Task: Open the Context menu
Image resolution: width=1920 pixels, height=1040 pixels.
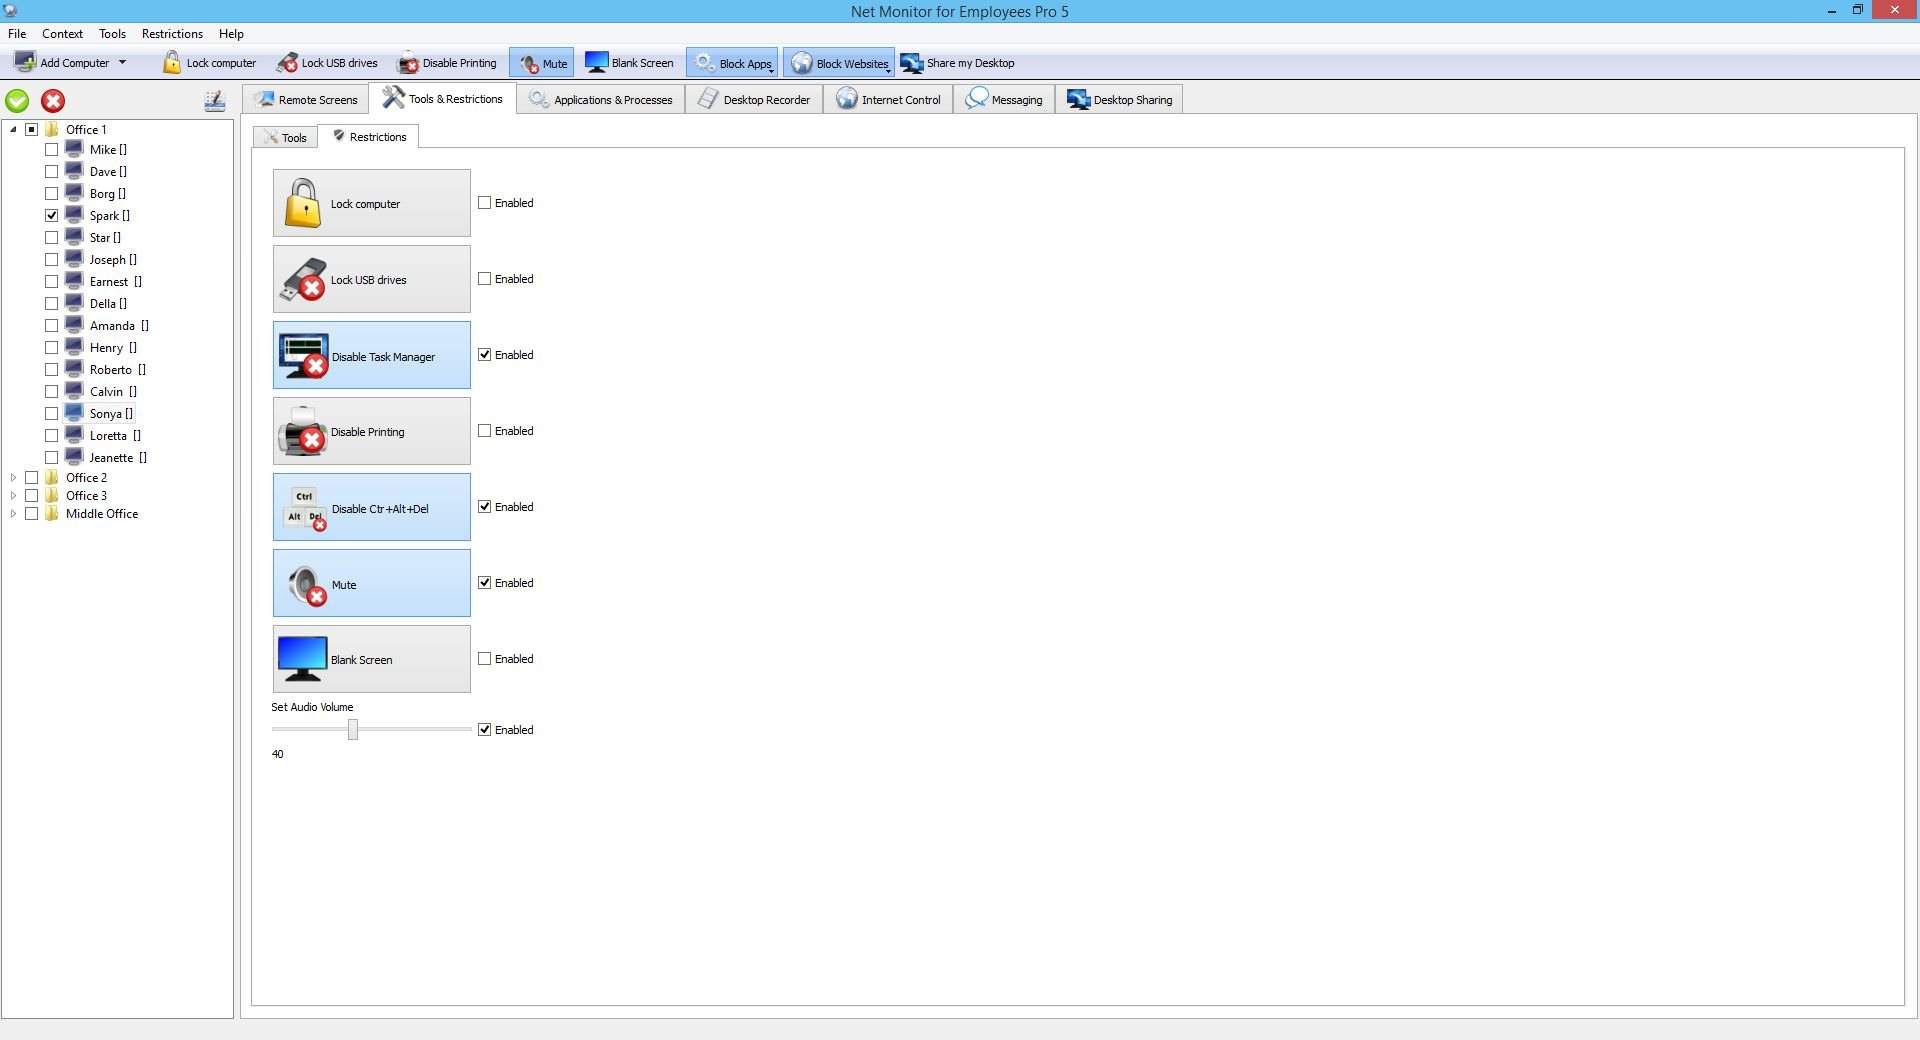Action: [62, 34]
